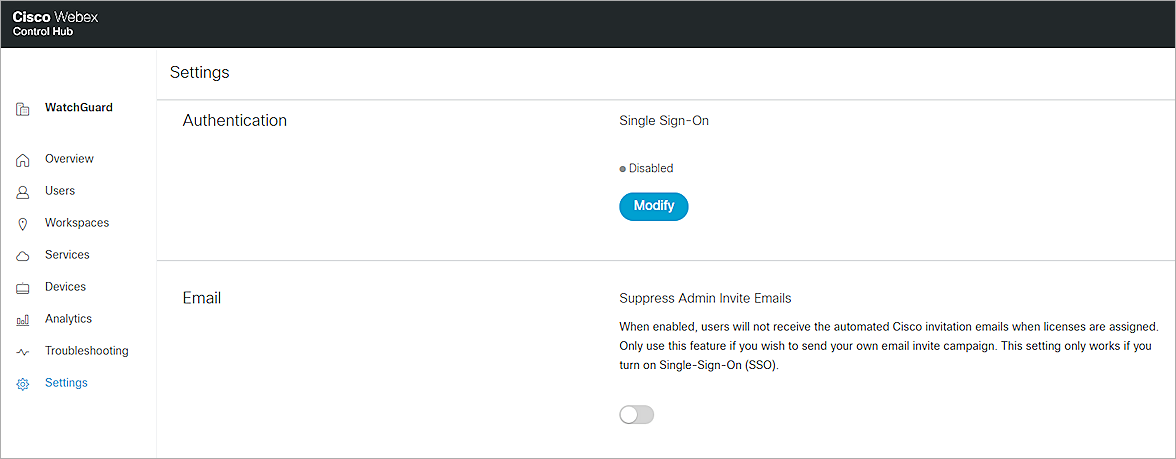The width and height of the screenshot is (1176, 459).
Task: Navigate to Services
Action: [x=67, y=255]
